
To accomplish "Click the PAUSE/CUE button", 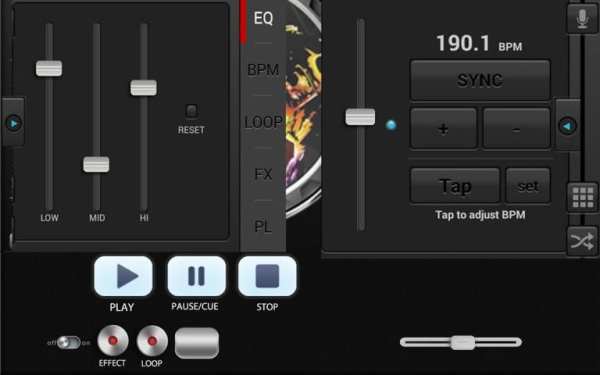I will pos(196,276).
